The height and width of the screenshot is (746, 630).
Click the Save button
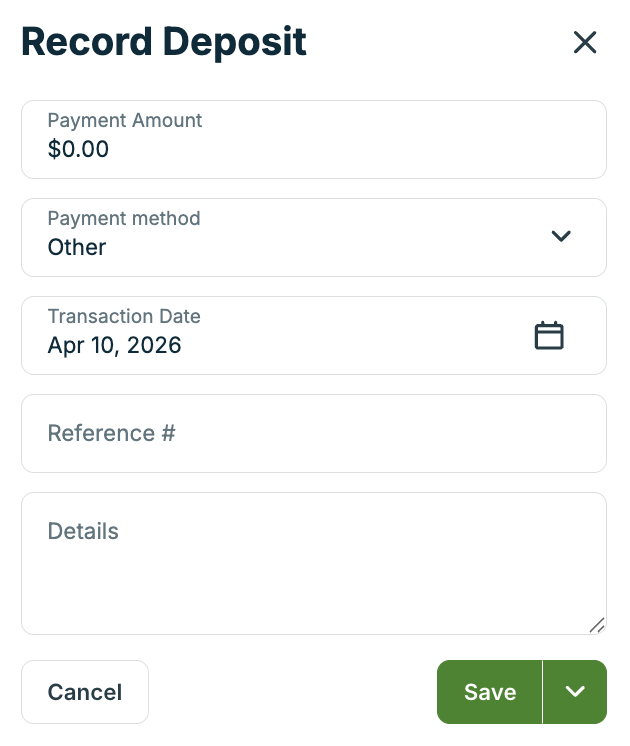[490, 692]
